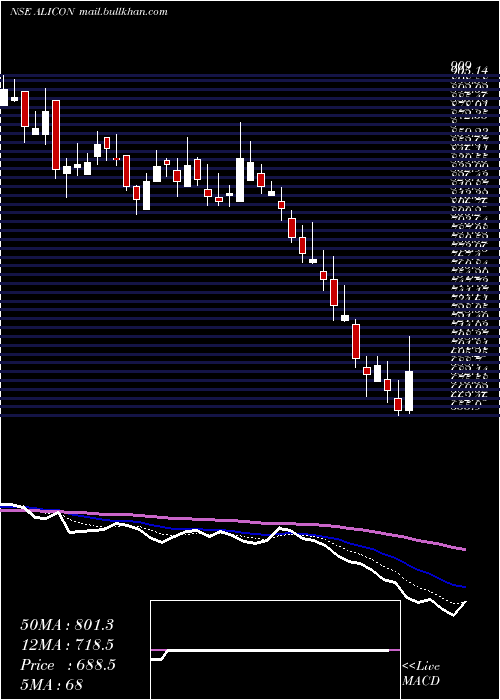Image resolution: width=500 pixels, height=700 pixels.
Task: Click the MACD inset panel
Action: click(x=275, y=650)
